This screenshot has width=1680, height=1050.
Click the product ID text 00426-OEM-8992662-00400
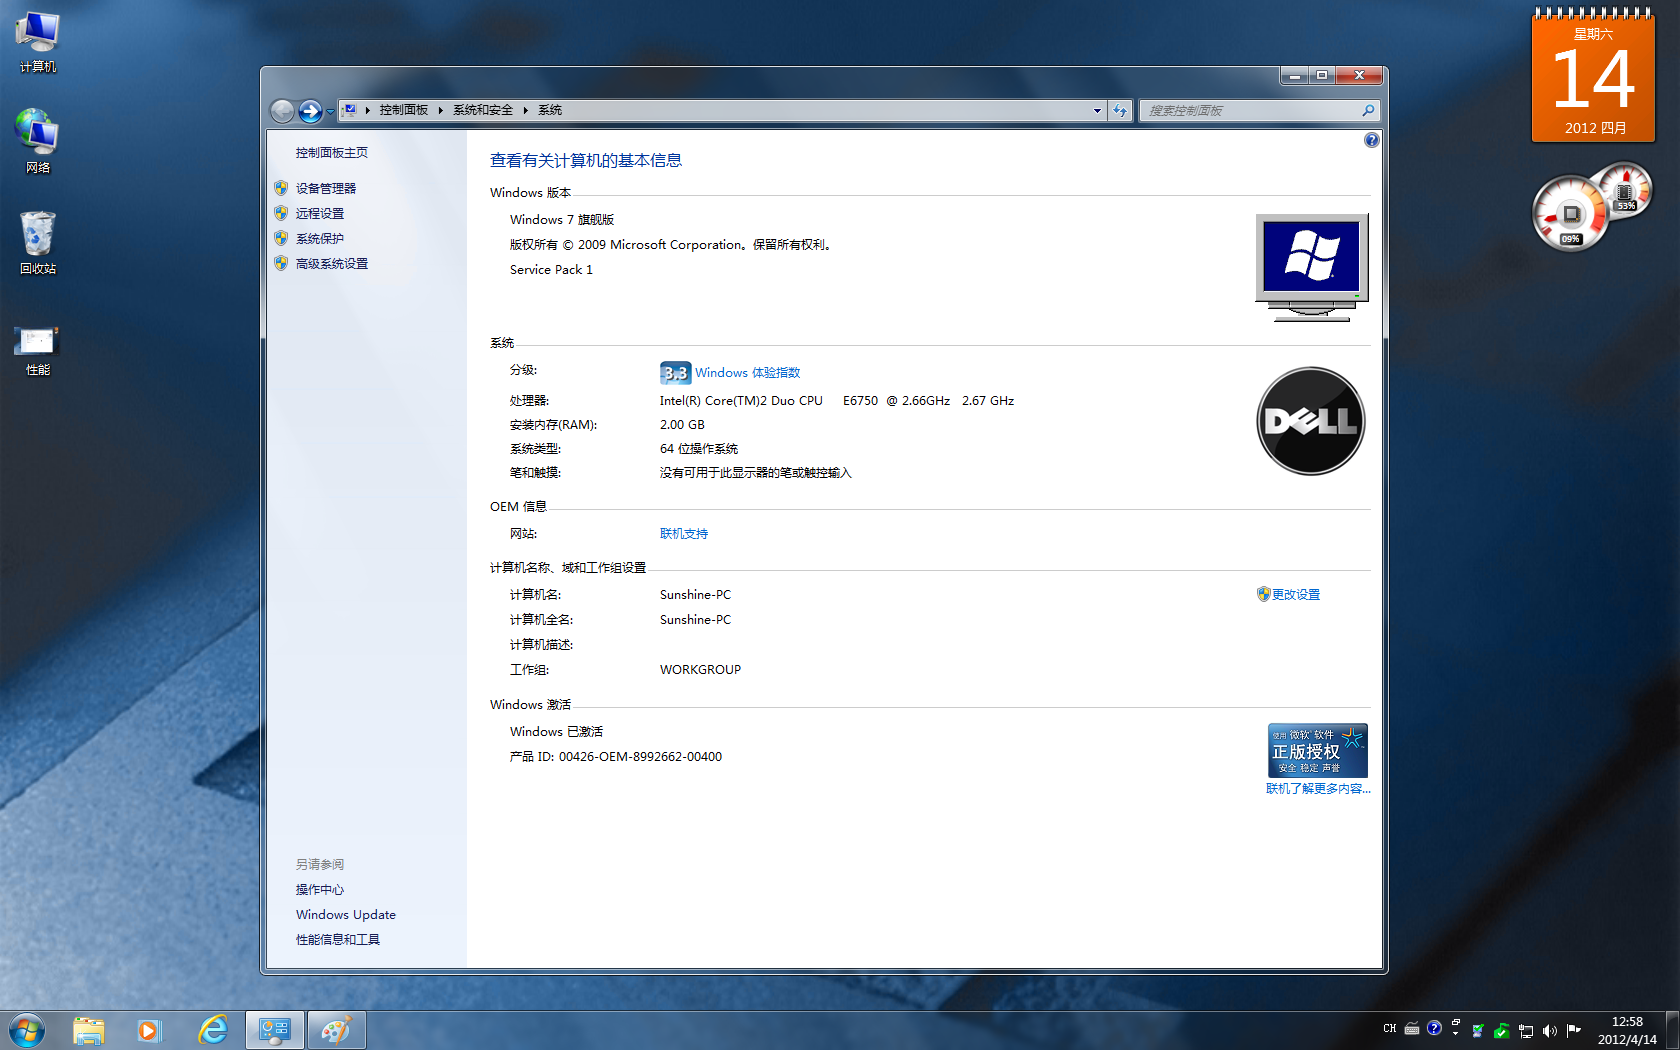click(640, 756)
